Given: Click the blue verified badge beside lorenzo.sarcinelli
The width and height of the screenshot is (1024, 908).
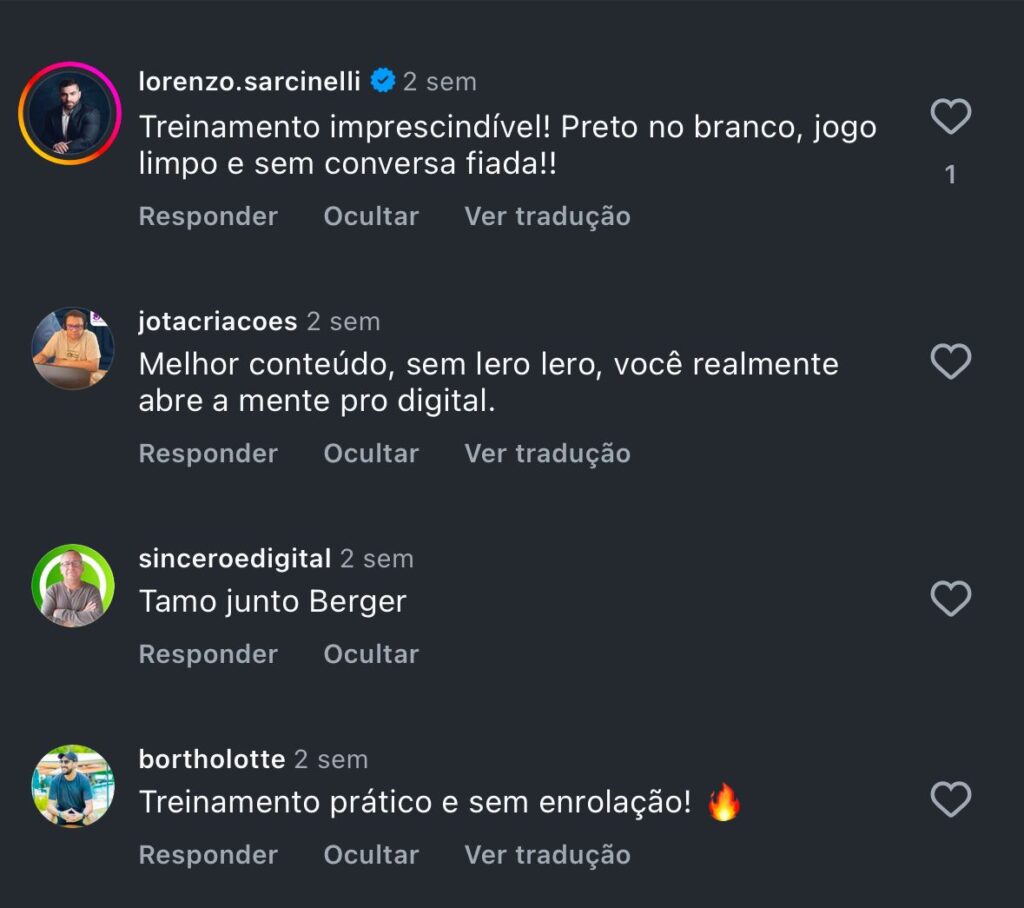Looking at the screenshot, I should [382, 81].
